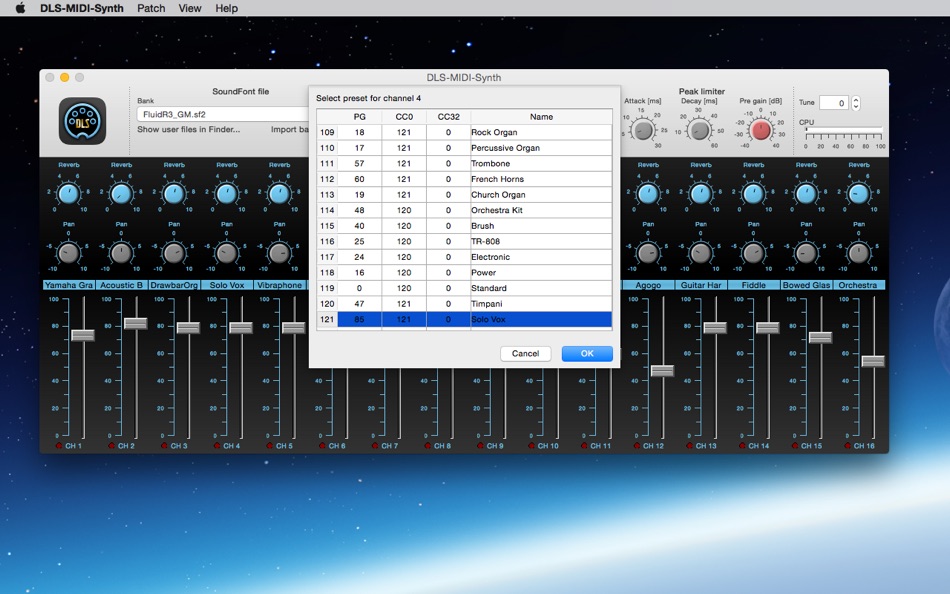
Task: Click the CH 5 Pan knob
Action: coord(279,253)
